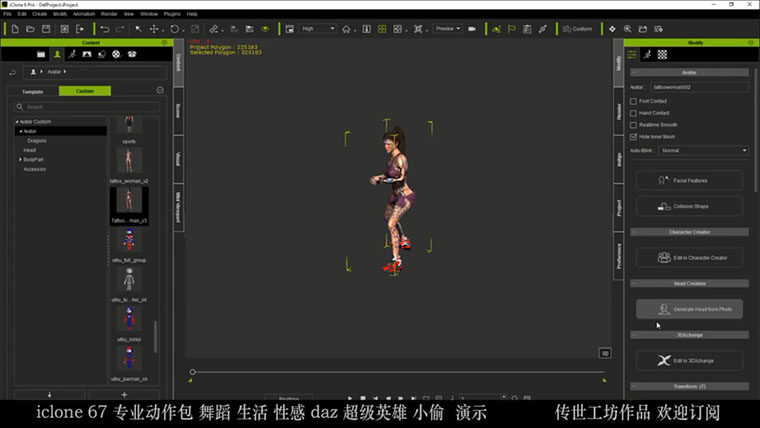Open the Preview camera dropdown

(x=447, y=29)
